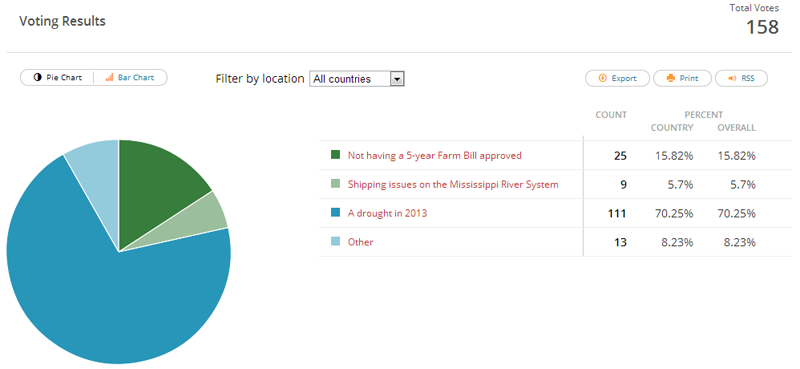Screen dimensions: 800x369
Task: Click the count value 111
Action: pos(617,213)
